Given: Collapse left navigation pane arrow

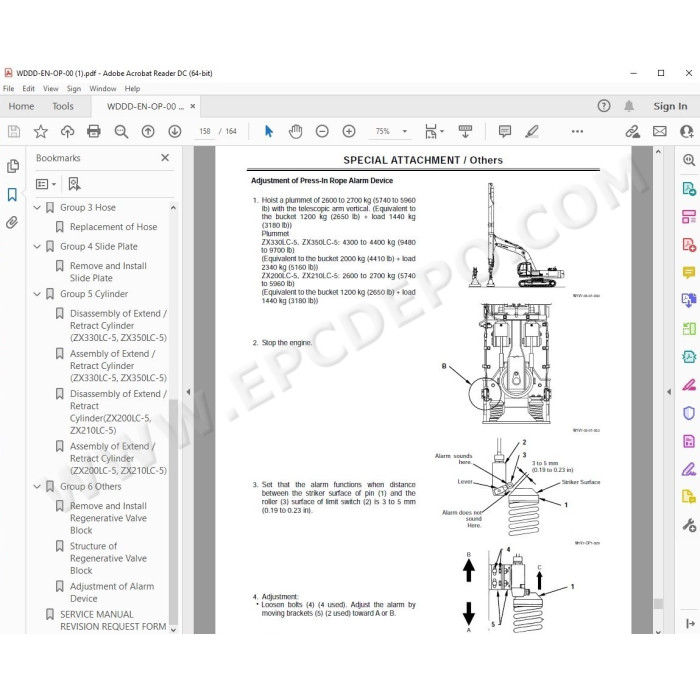Looking at the screenshot, I should 188,392.
